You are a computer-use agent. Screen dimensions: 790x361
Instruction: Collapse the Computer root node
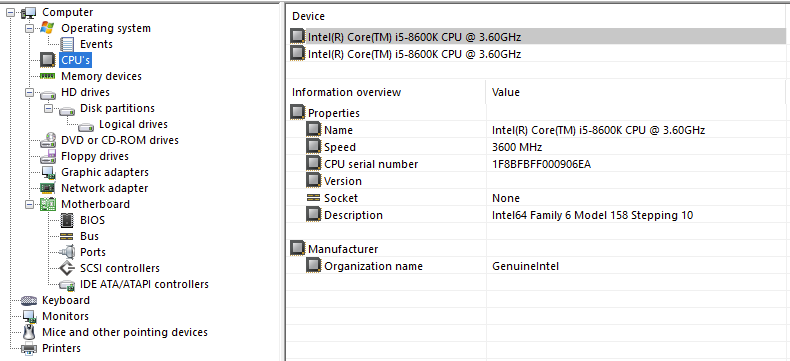[11, 13]
